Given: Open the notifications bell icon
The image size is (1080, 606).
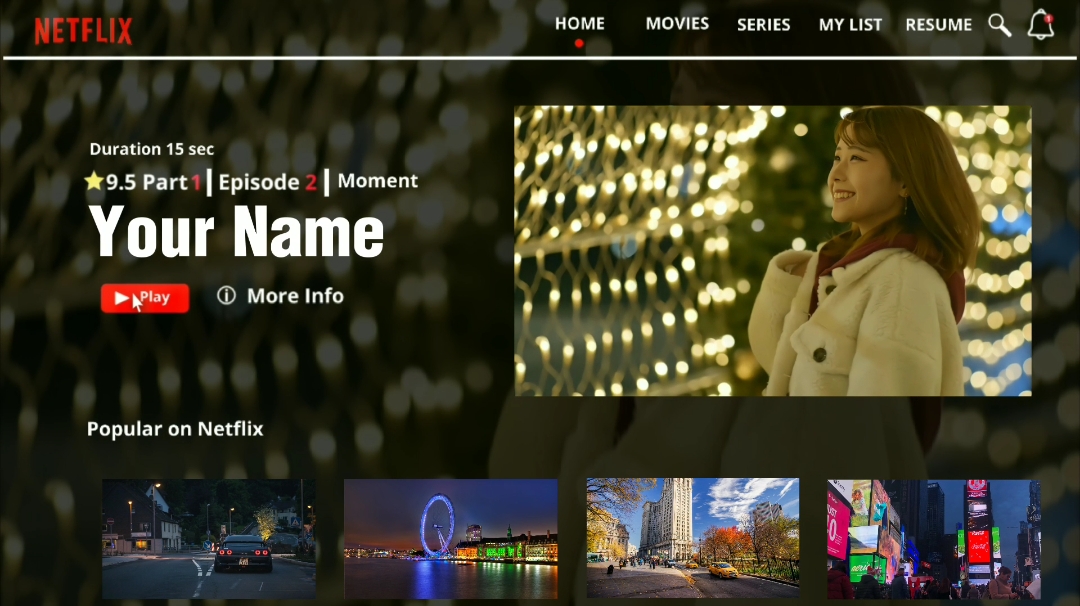Looking at the screenshot, I should point(1041,25).
